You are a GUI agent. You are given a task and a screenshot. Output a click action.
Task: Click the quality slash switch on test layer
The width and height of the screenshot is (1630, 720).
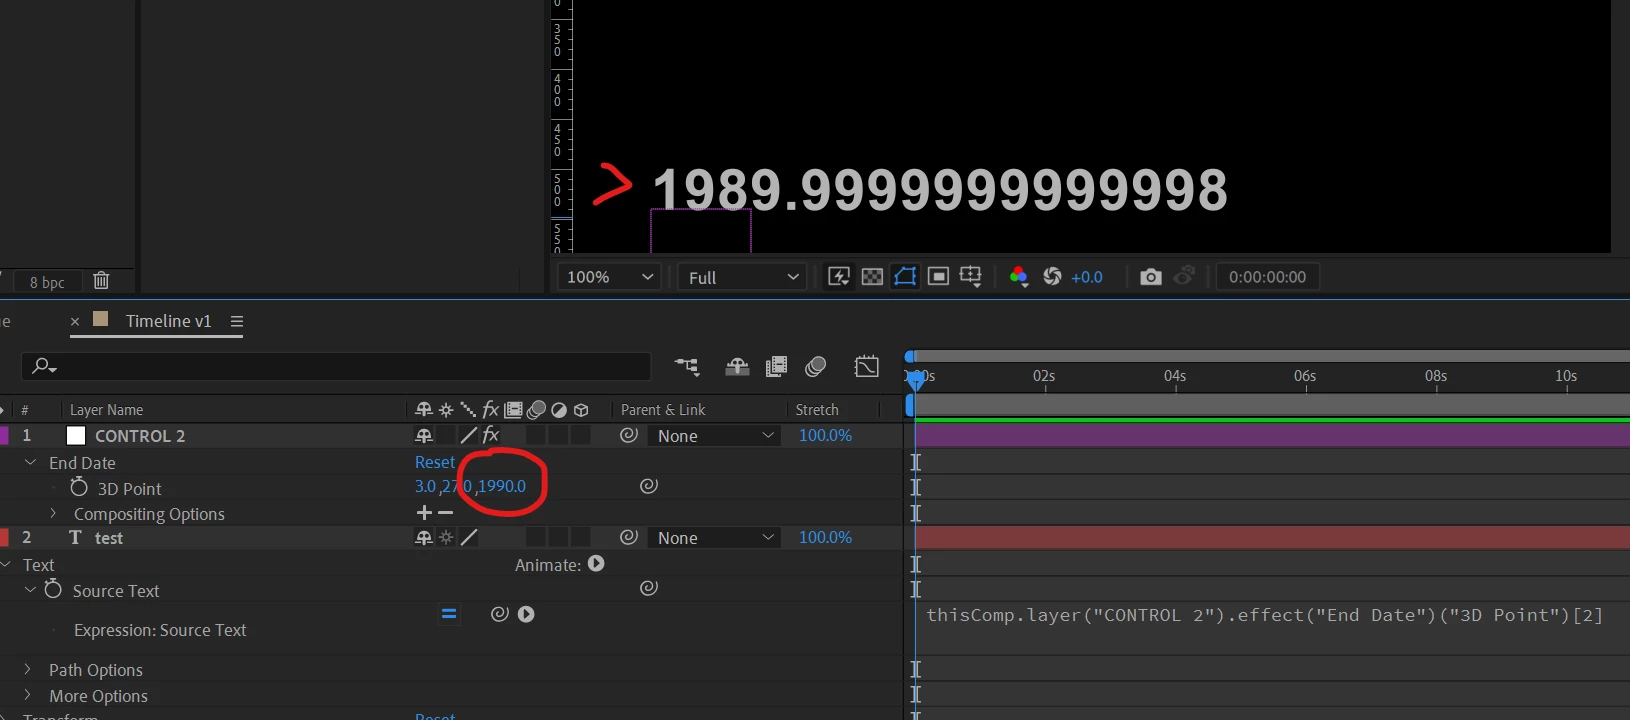468,538
